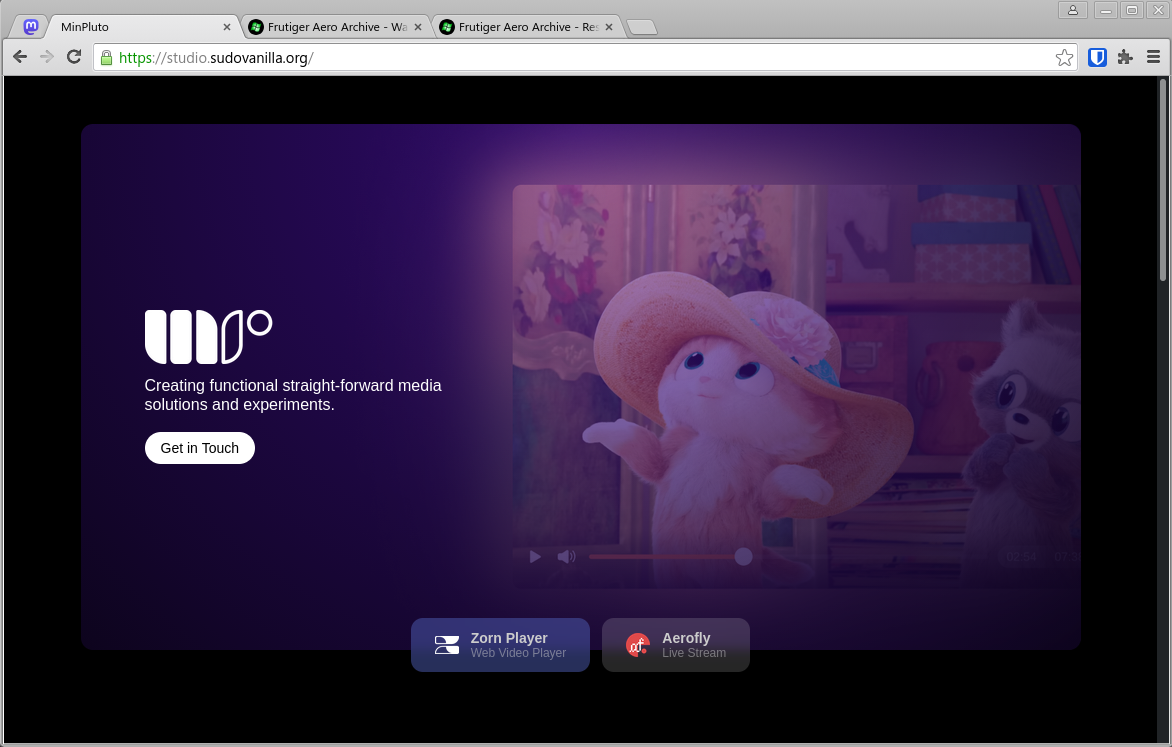Viewport: 1172px width, 747px height.
Task: Bookmark this page with the star icon
Action: pos(1064,58)
